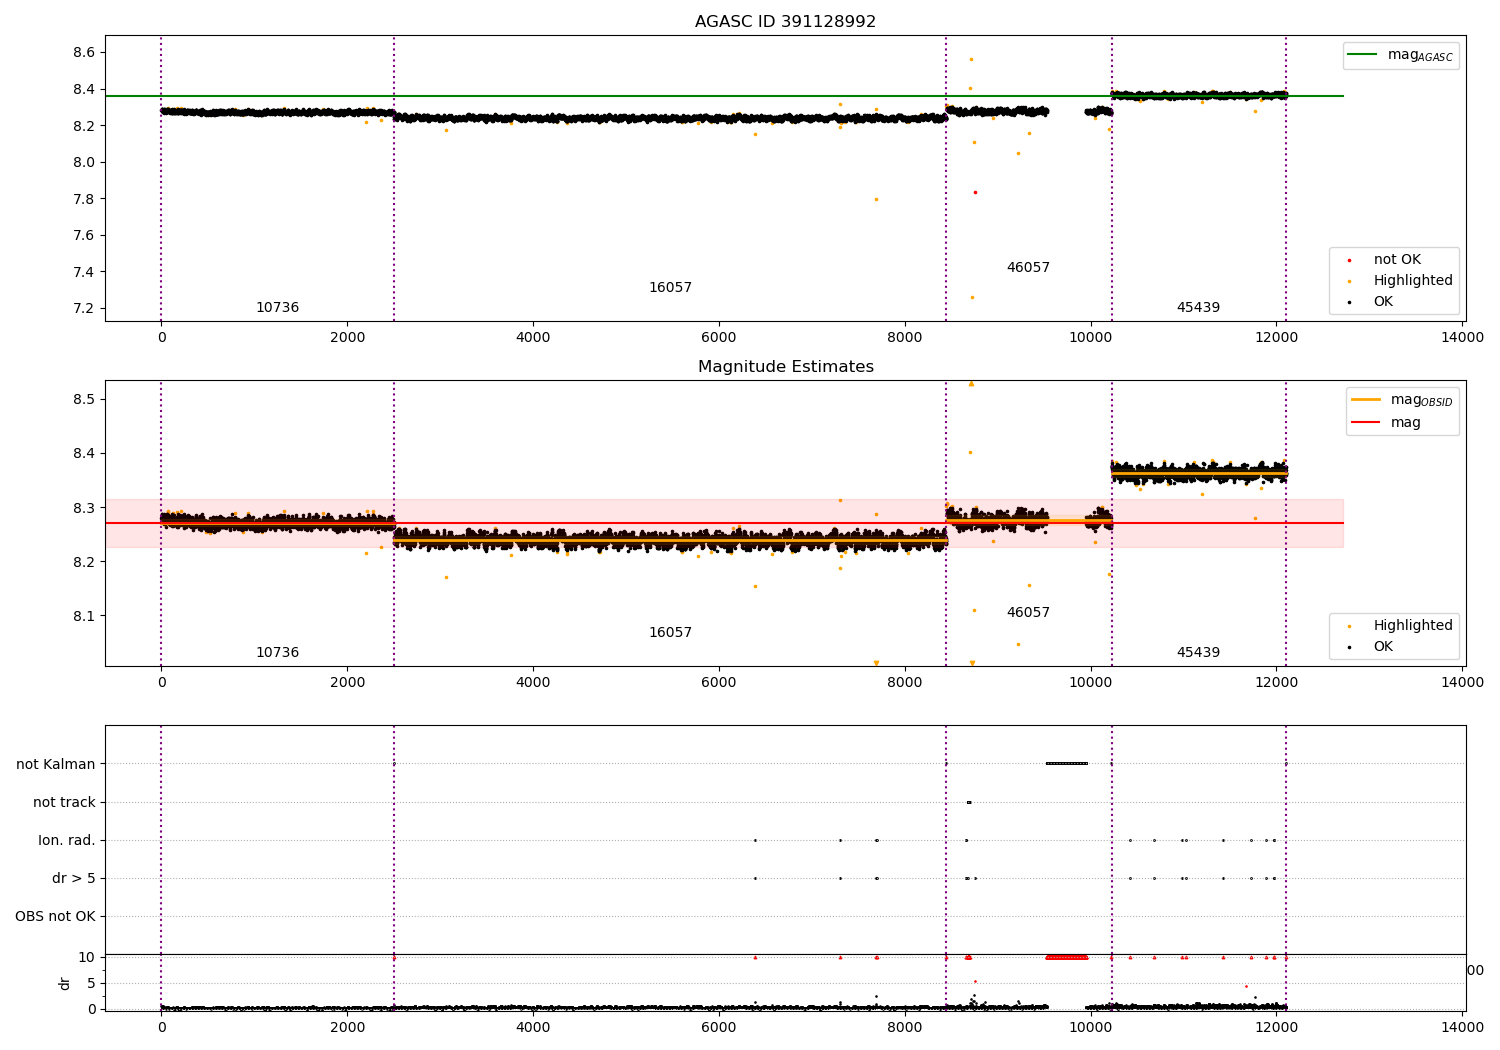
Task: Click the single red "not OK" point in the top plot
Action: tap(975, 192)
